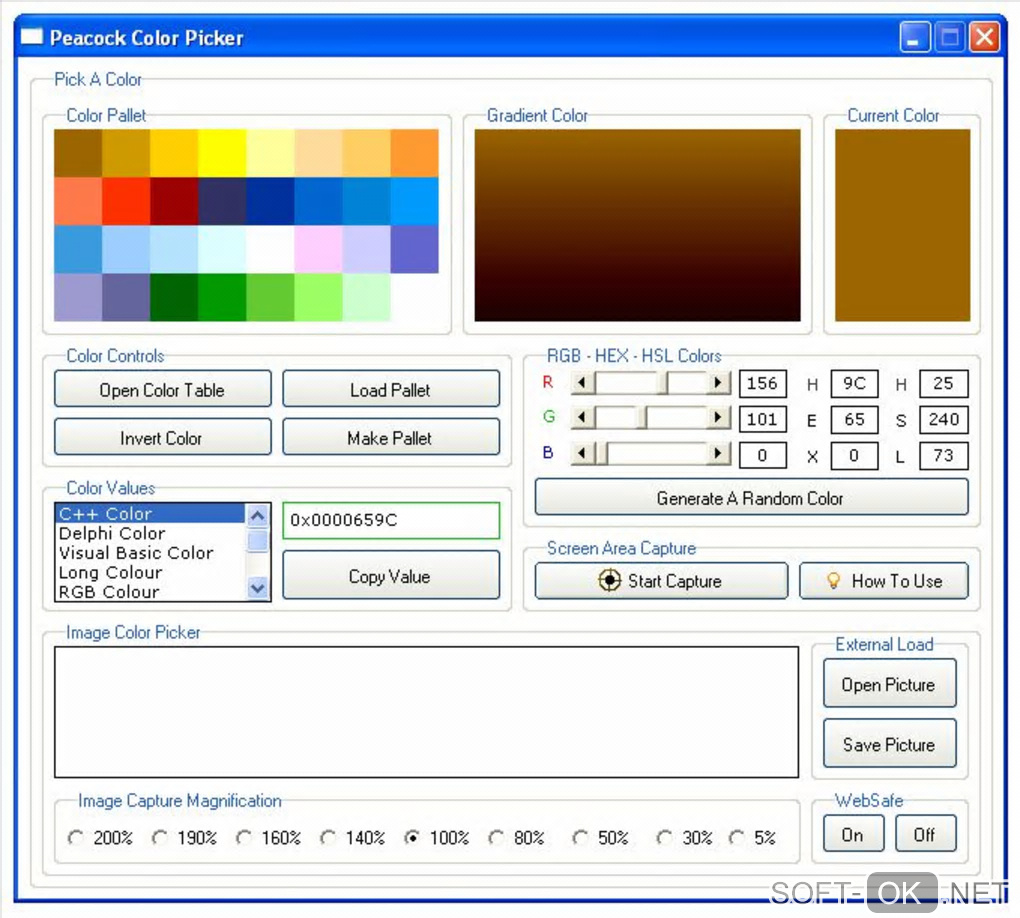Select Delphi Color in the list
Viewport: 1020px width, 918px height.
pos(150,533)
